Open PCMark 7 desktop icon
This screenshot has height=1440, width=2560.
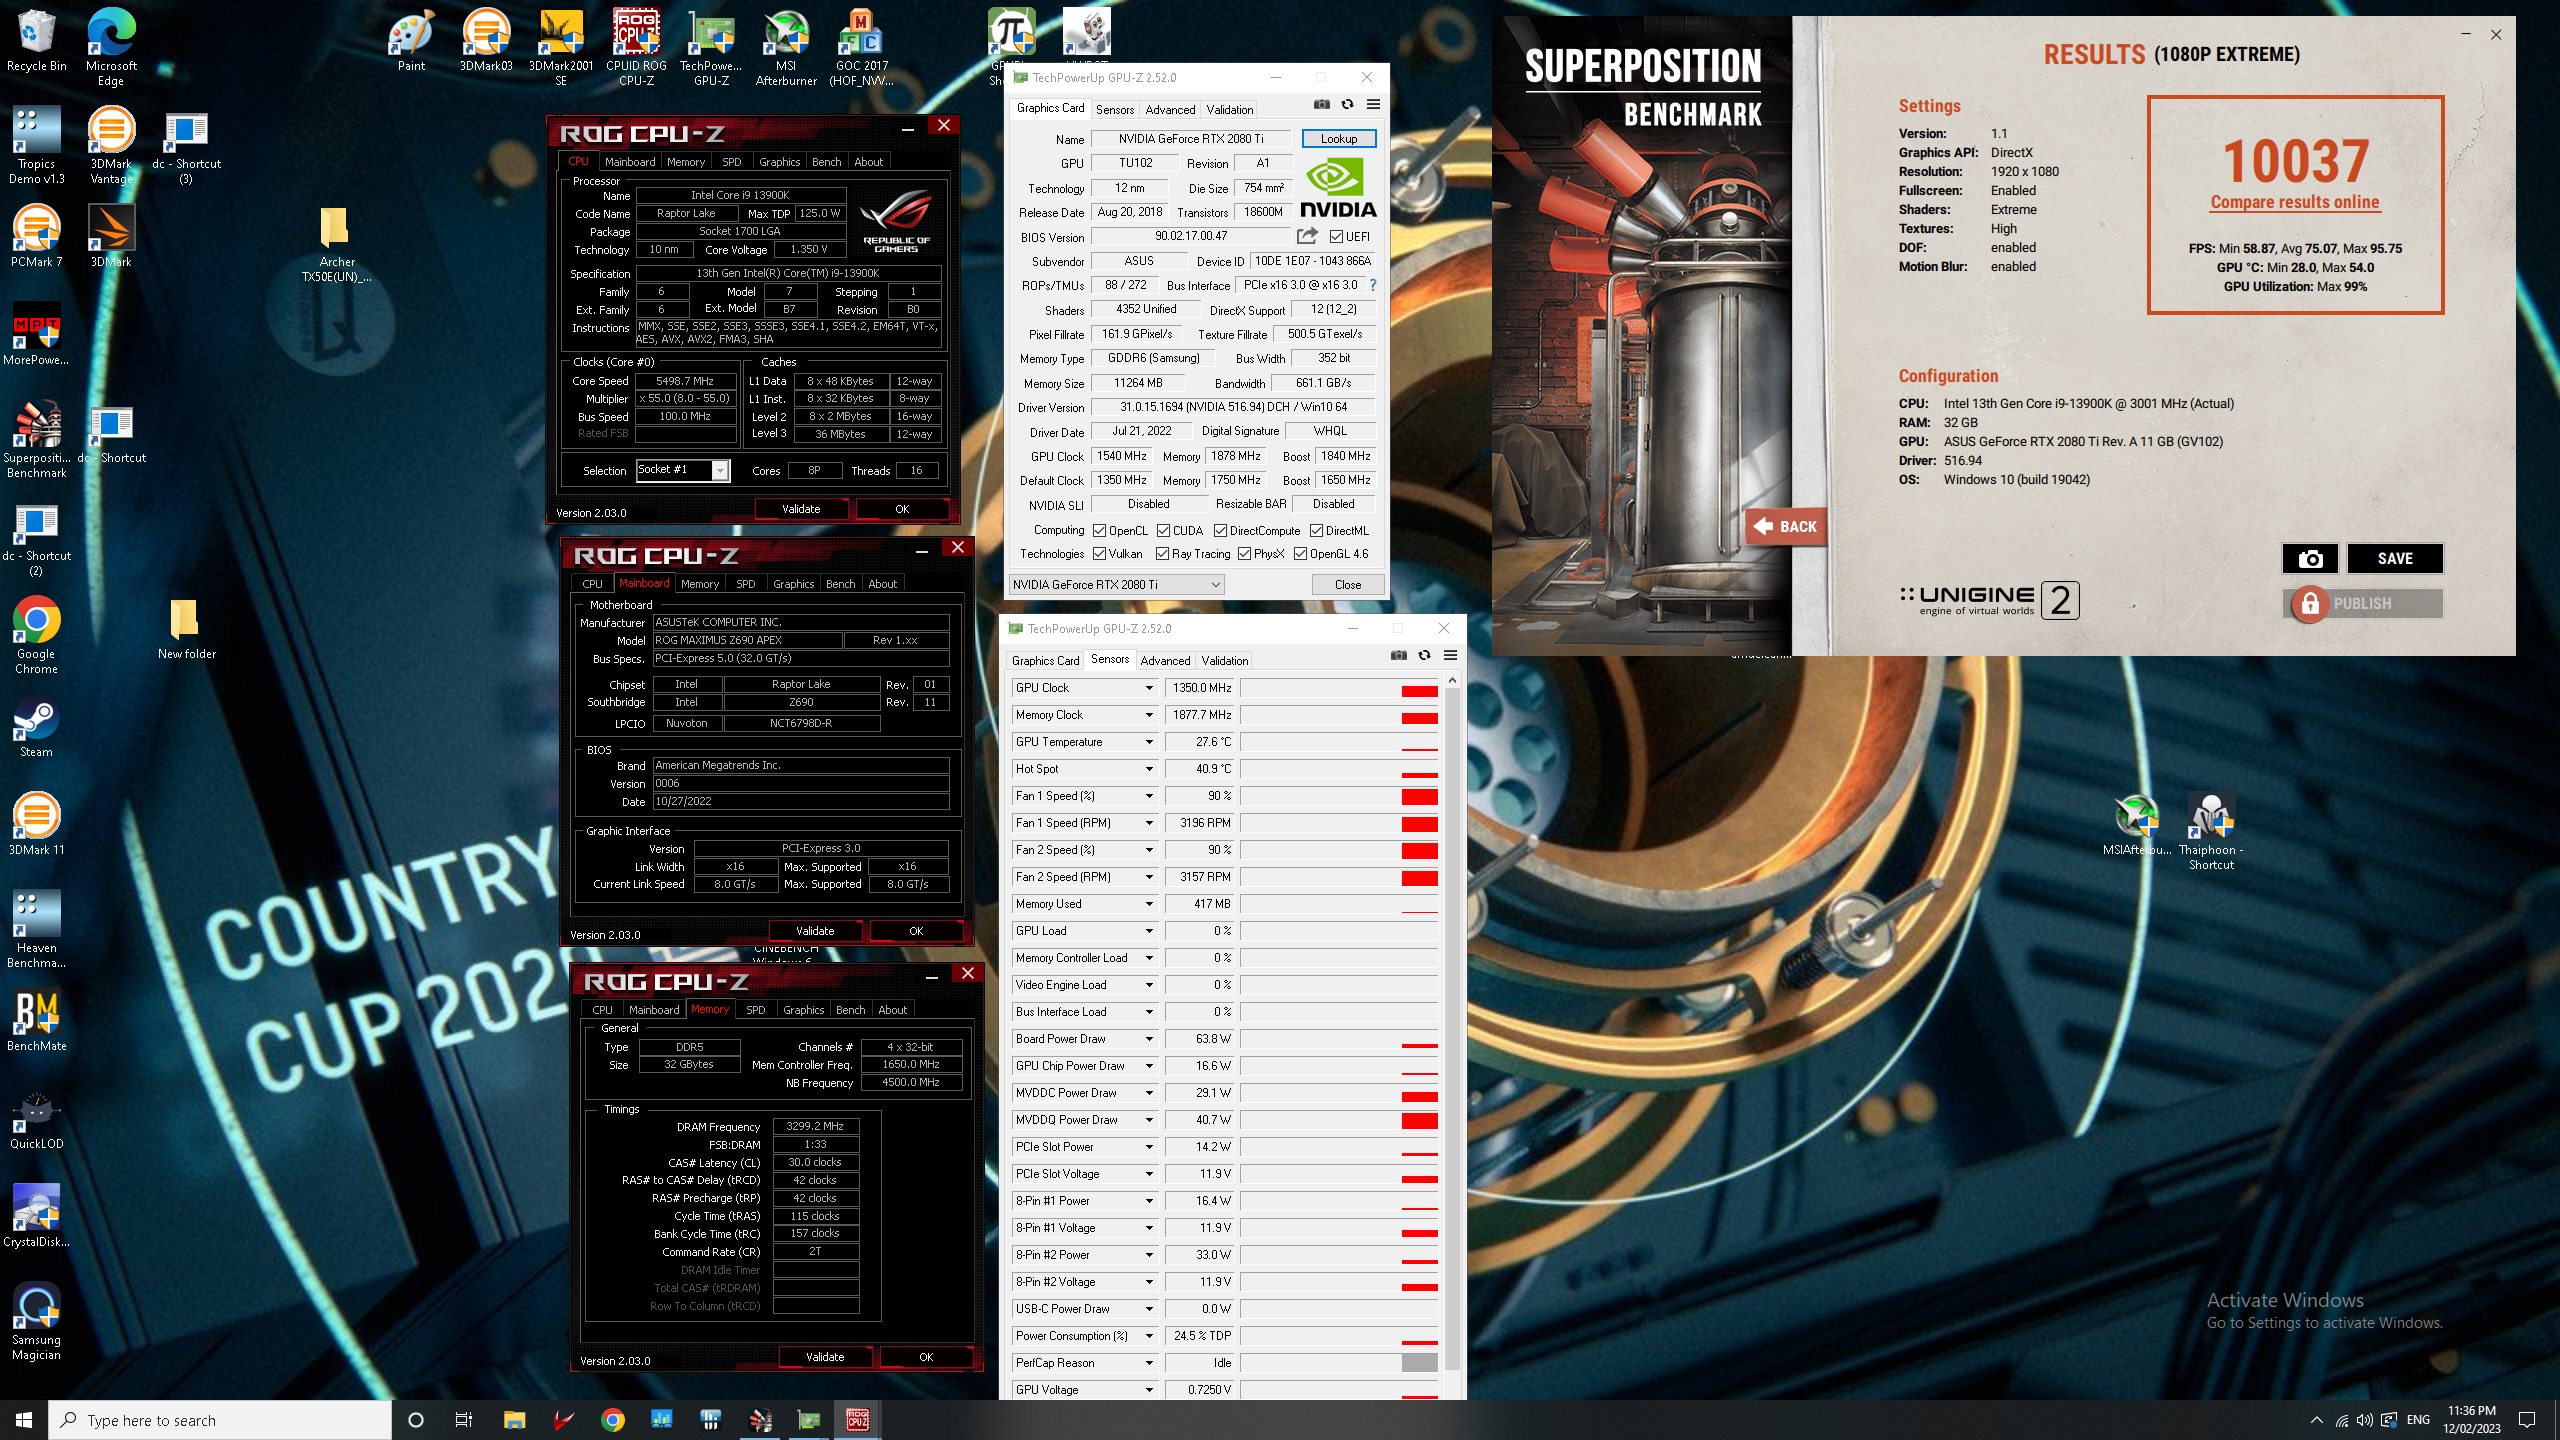36,236
